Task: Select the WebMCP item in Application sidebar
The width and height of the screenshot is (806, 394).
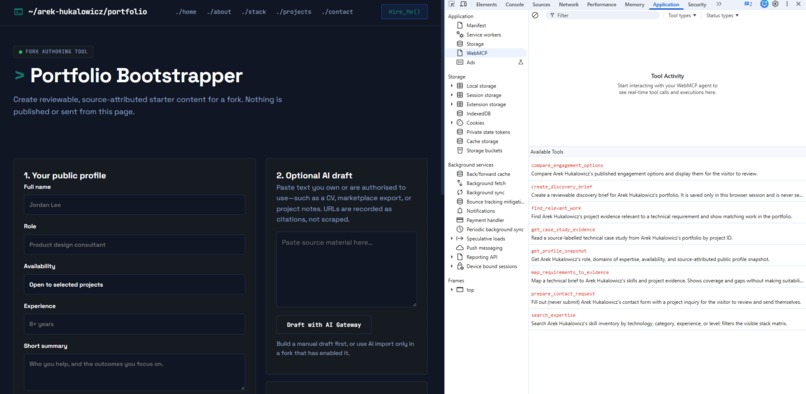Action: (x=486, y=53)
